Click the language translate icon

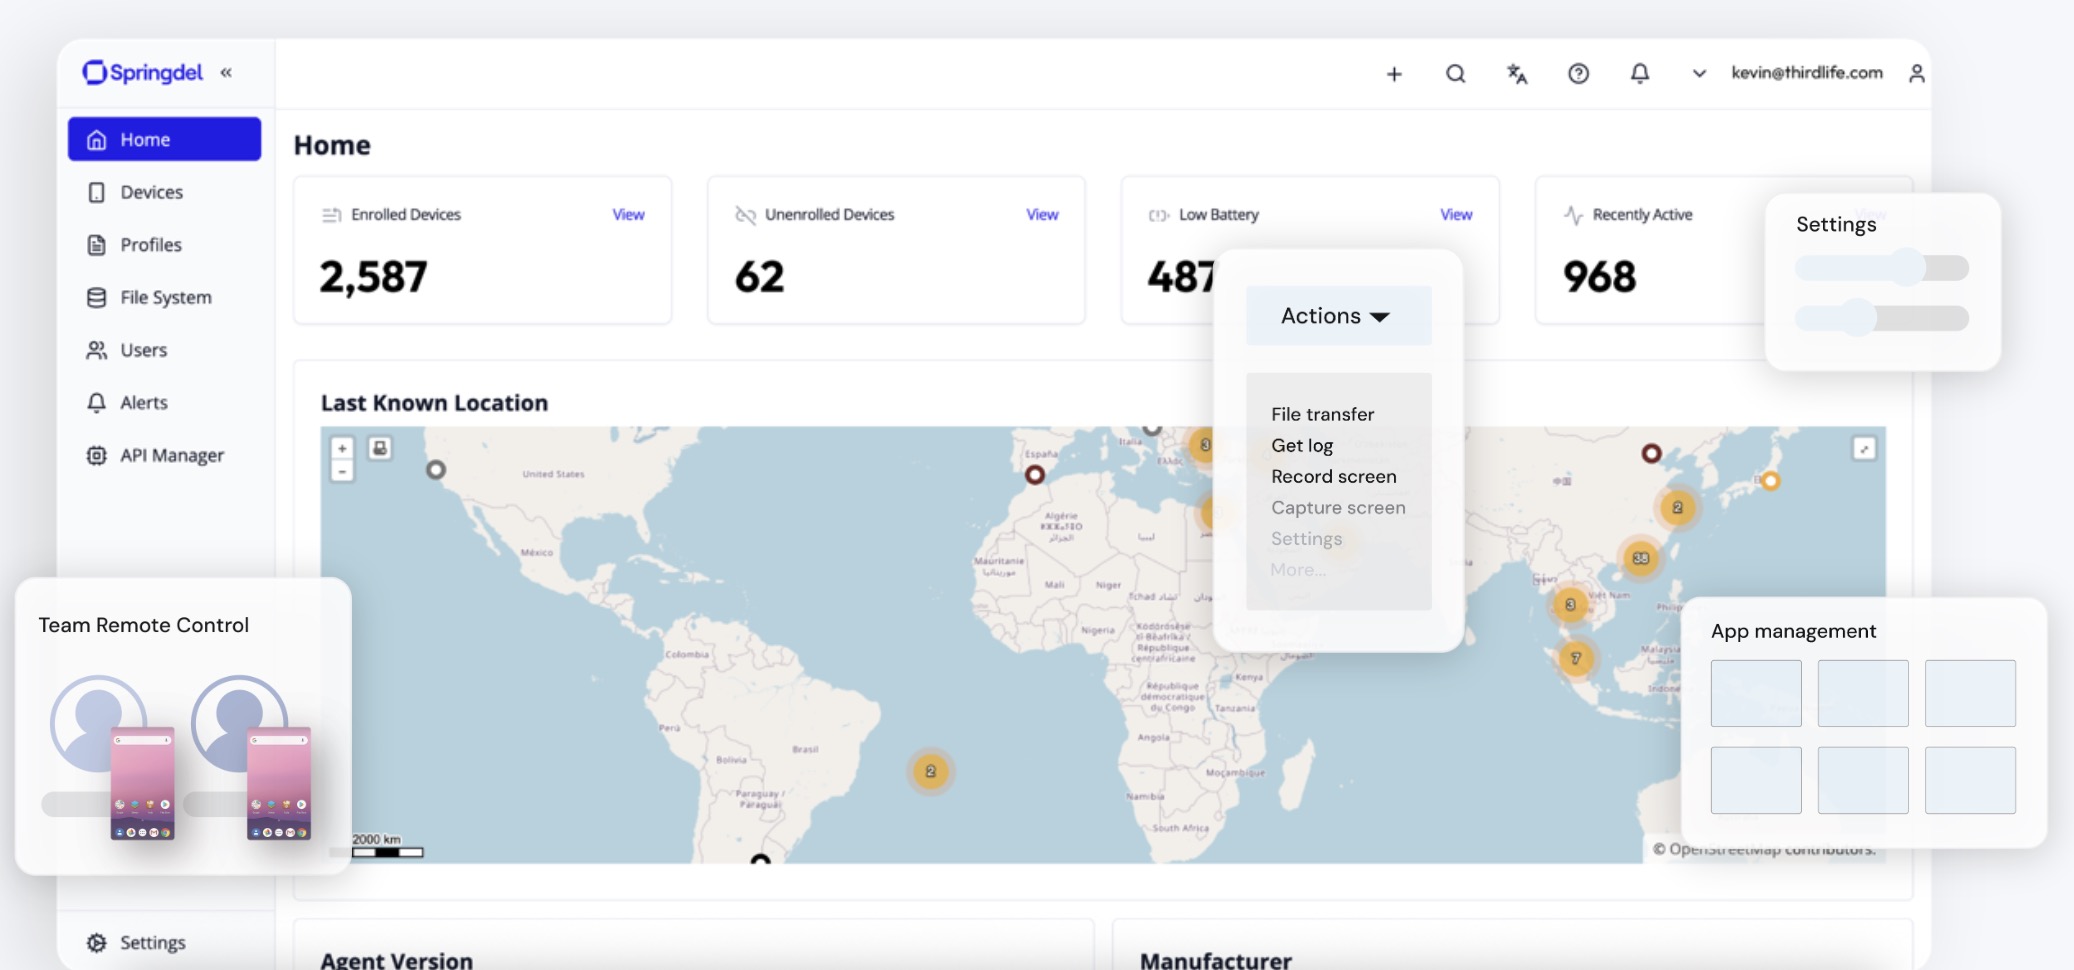pos(1517,74)
